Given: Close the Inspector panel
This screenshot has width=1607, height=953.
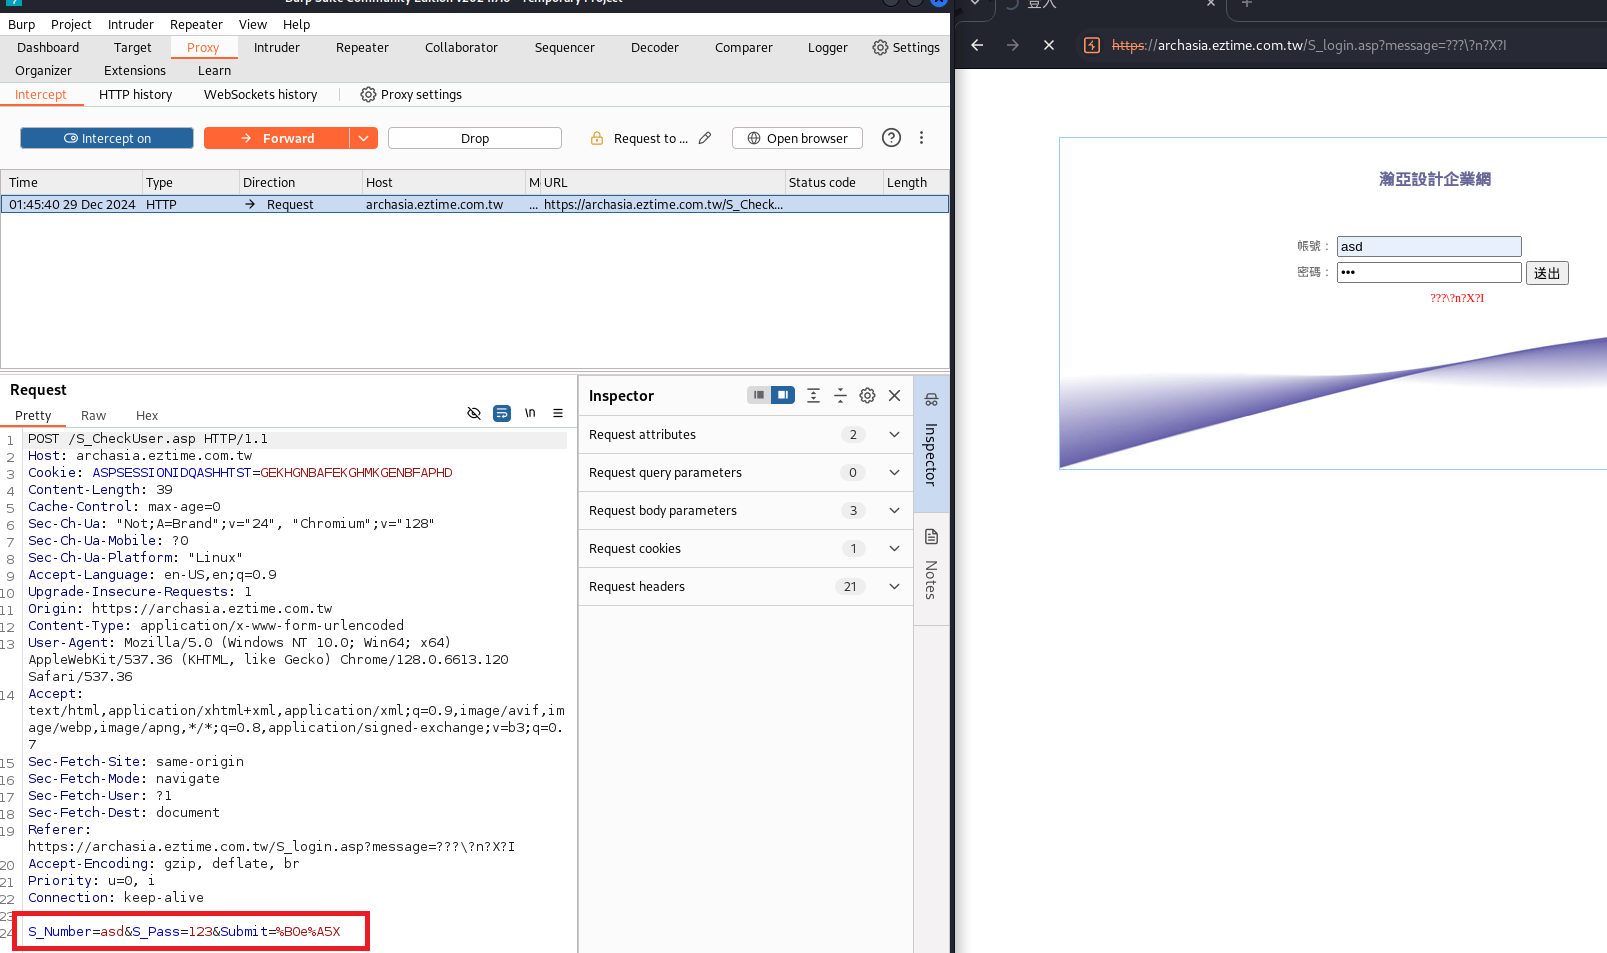Looking at the screenshot, I should [x=895, y=395].
